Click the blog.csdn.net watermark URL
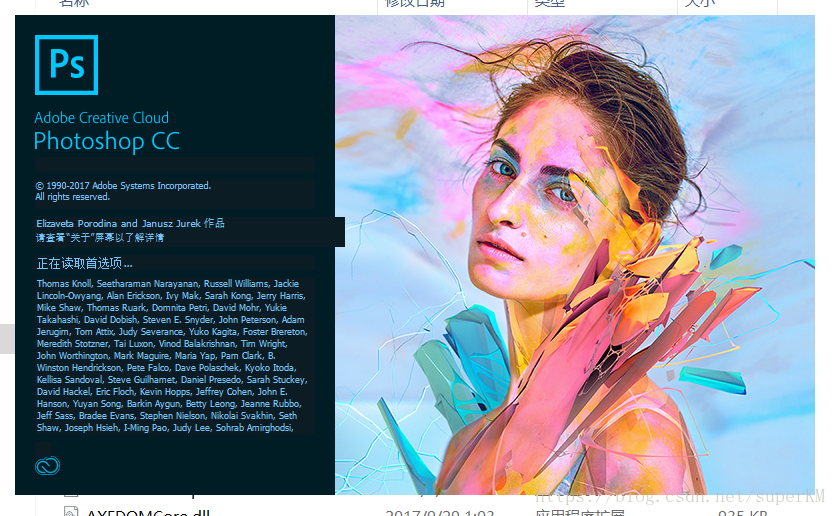 [x=680, y=497]
